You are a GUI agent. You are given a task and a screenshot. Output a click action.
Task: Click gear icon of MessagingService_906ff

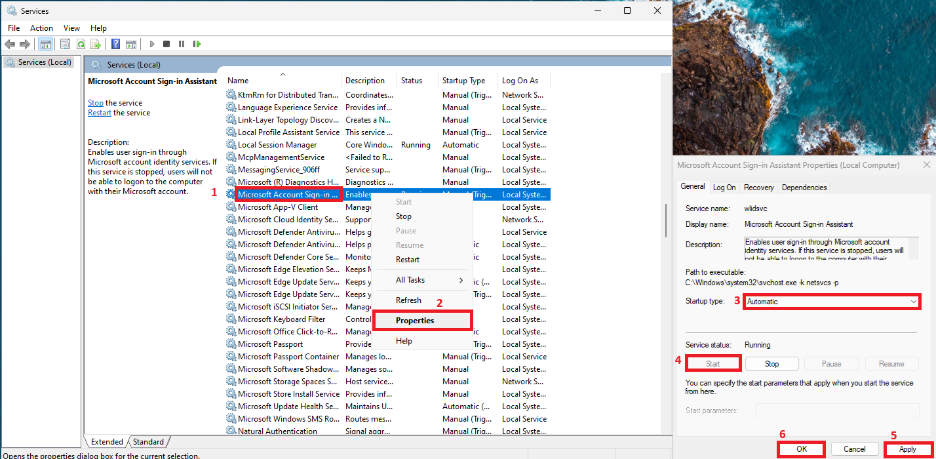click(x=230, y=170)
